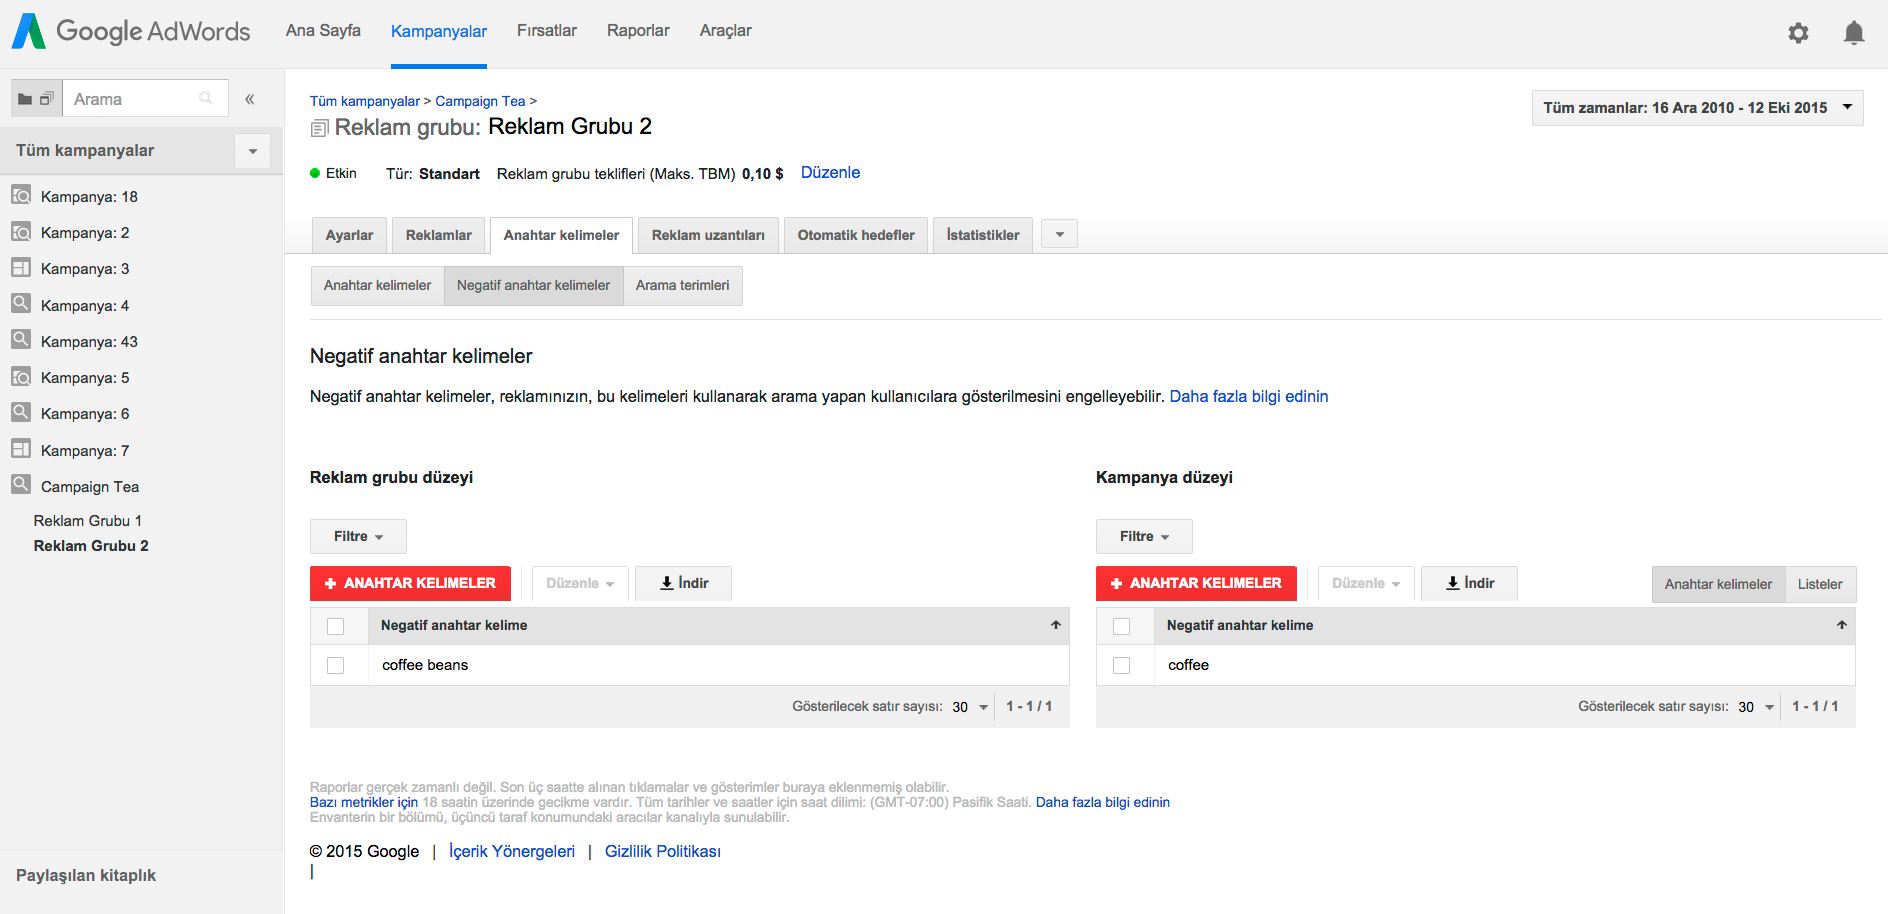The height and width of the screenshot is (914, 1888).
Task: Switch to the İstatistikler tab
Action: pyautogui.click(x=983, y=235)
